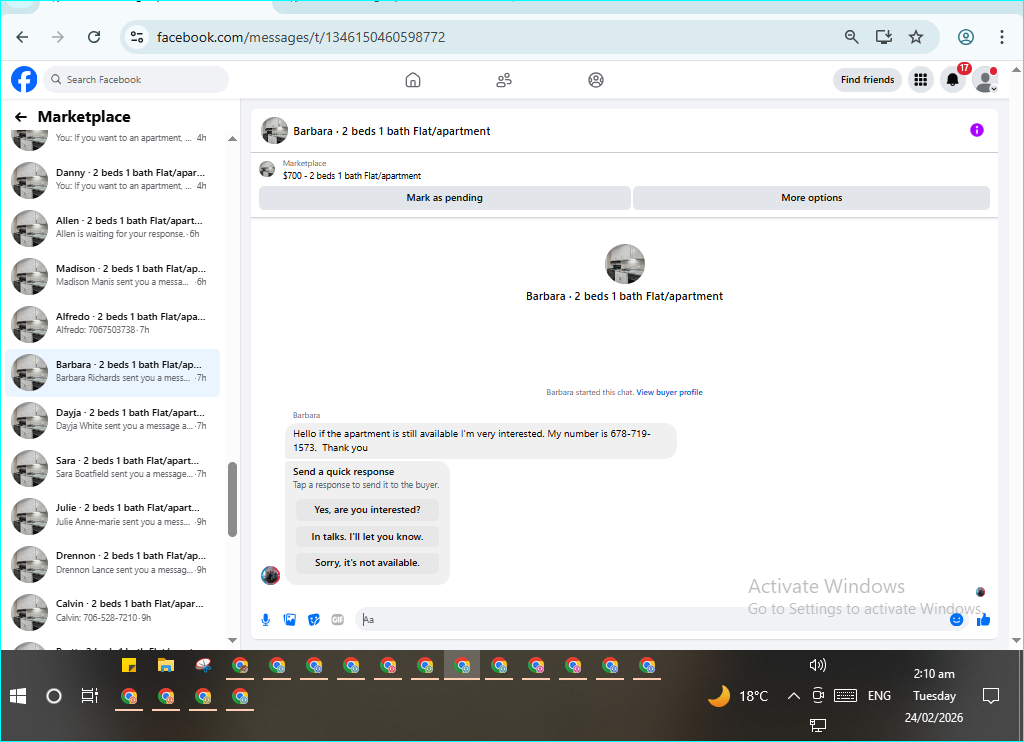
Task: Open File Explorer from taskbar
Action: click(166, 666)
